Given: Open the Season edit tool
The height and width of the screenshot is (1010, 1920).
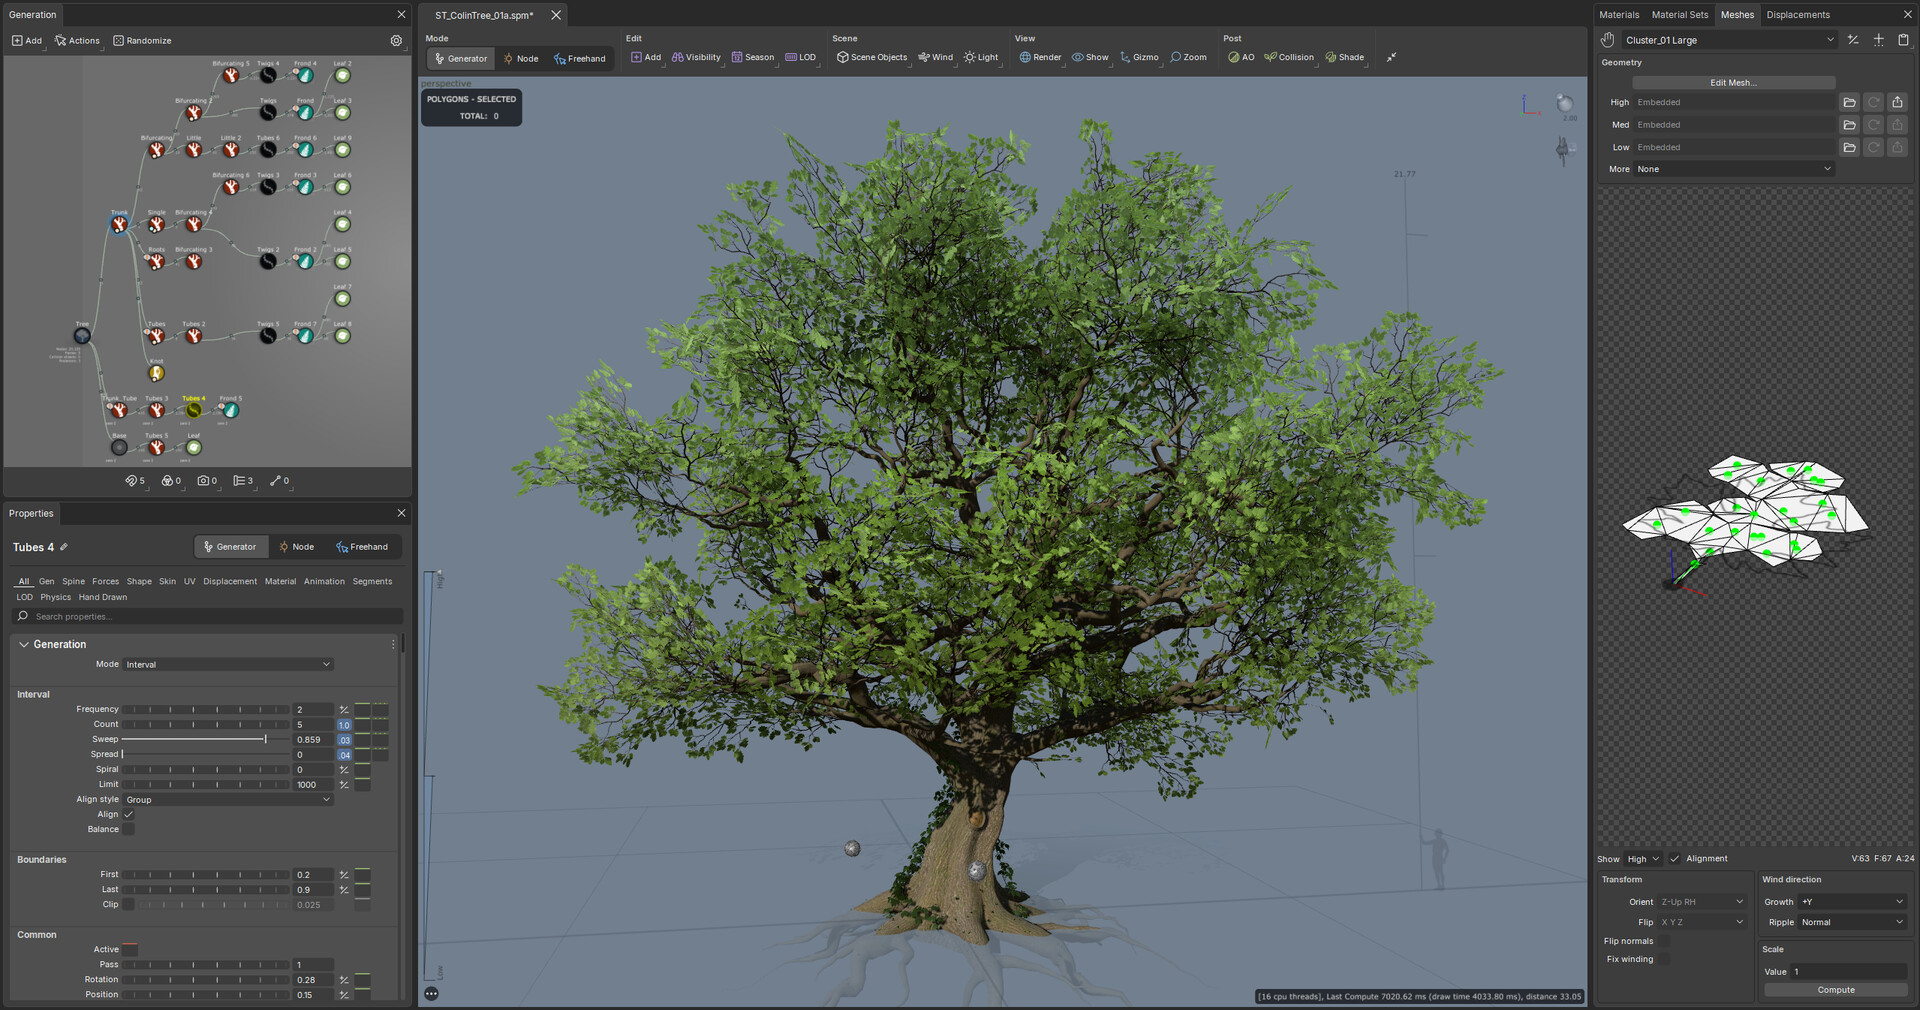Looking at the screenshot, I should [x=752, y=58].
